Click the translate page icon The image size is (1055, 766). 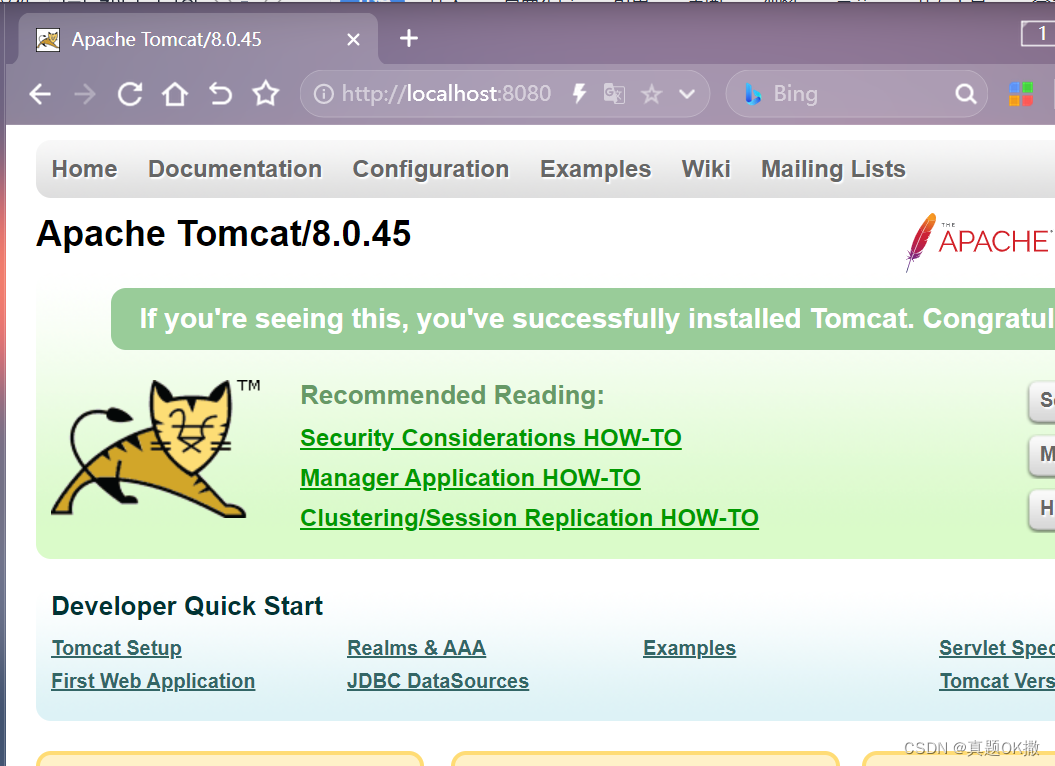(614, 94)
